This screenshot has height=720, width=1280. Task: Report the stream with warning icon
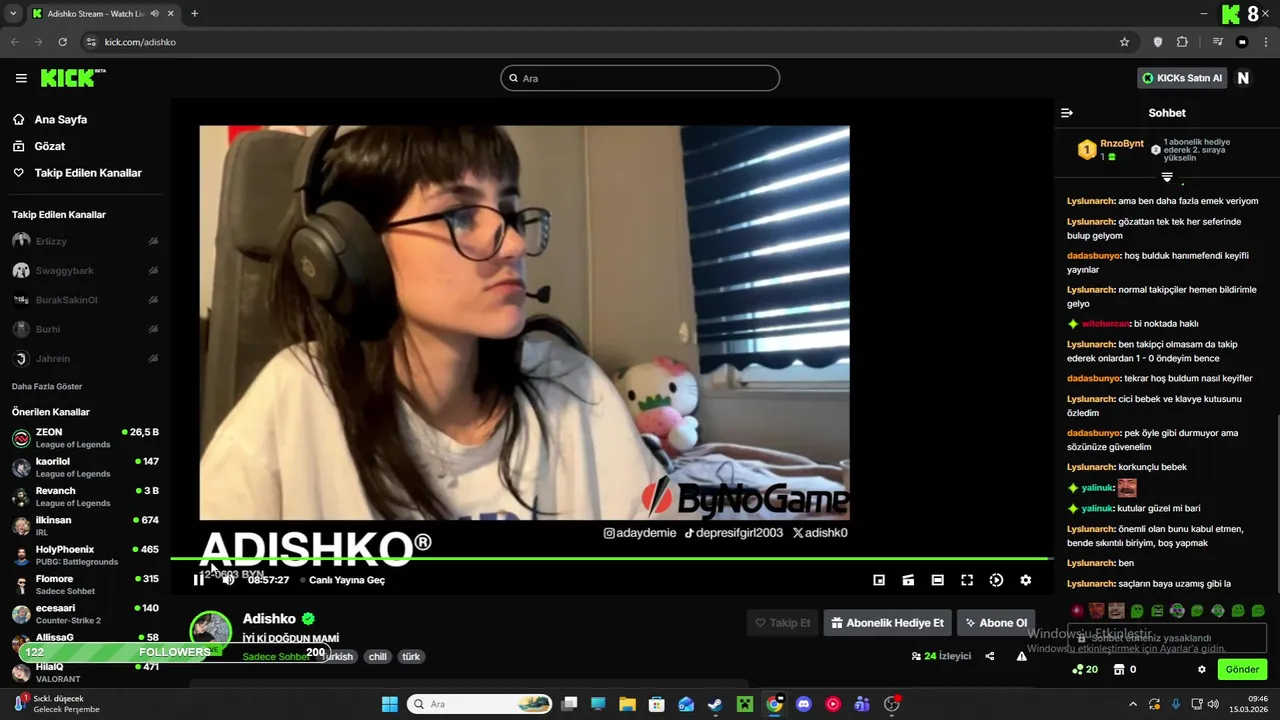tap(1021, 656)
